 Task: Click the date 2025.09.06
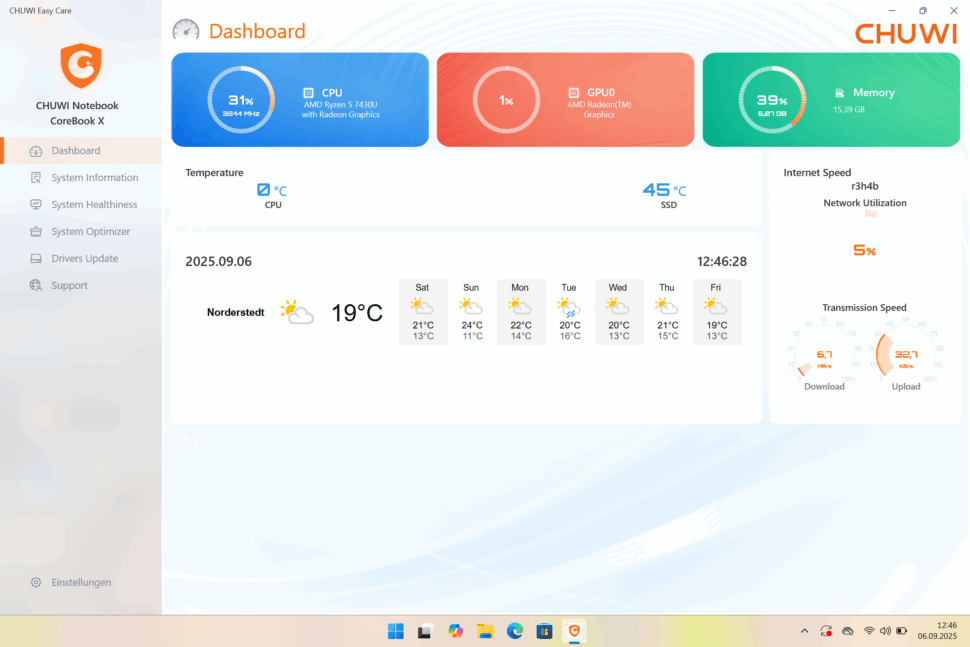click(218, 262)
